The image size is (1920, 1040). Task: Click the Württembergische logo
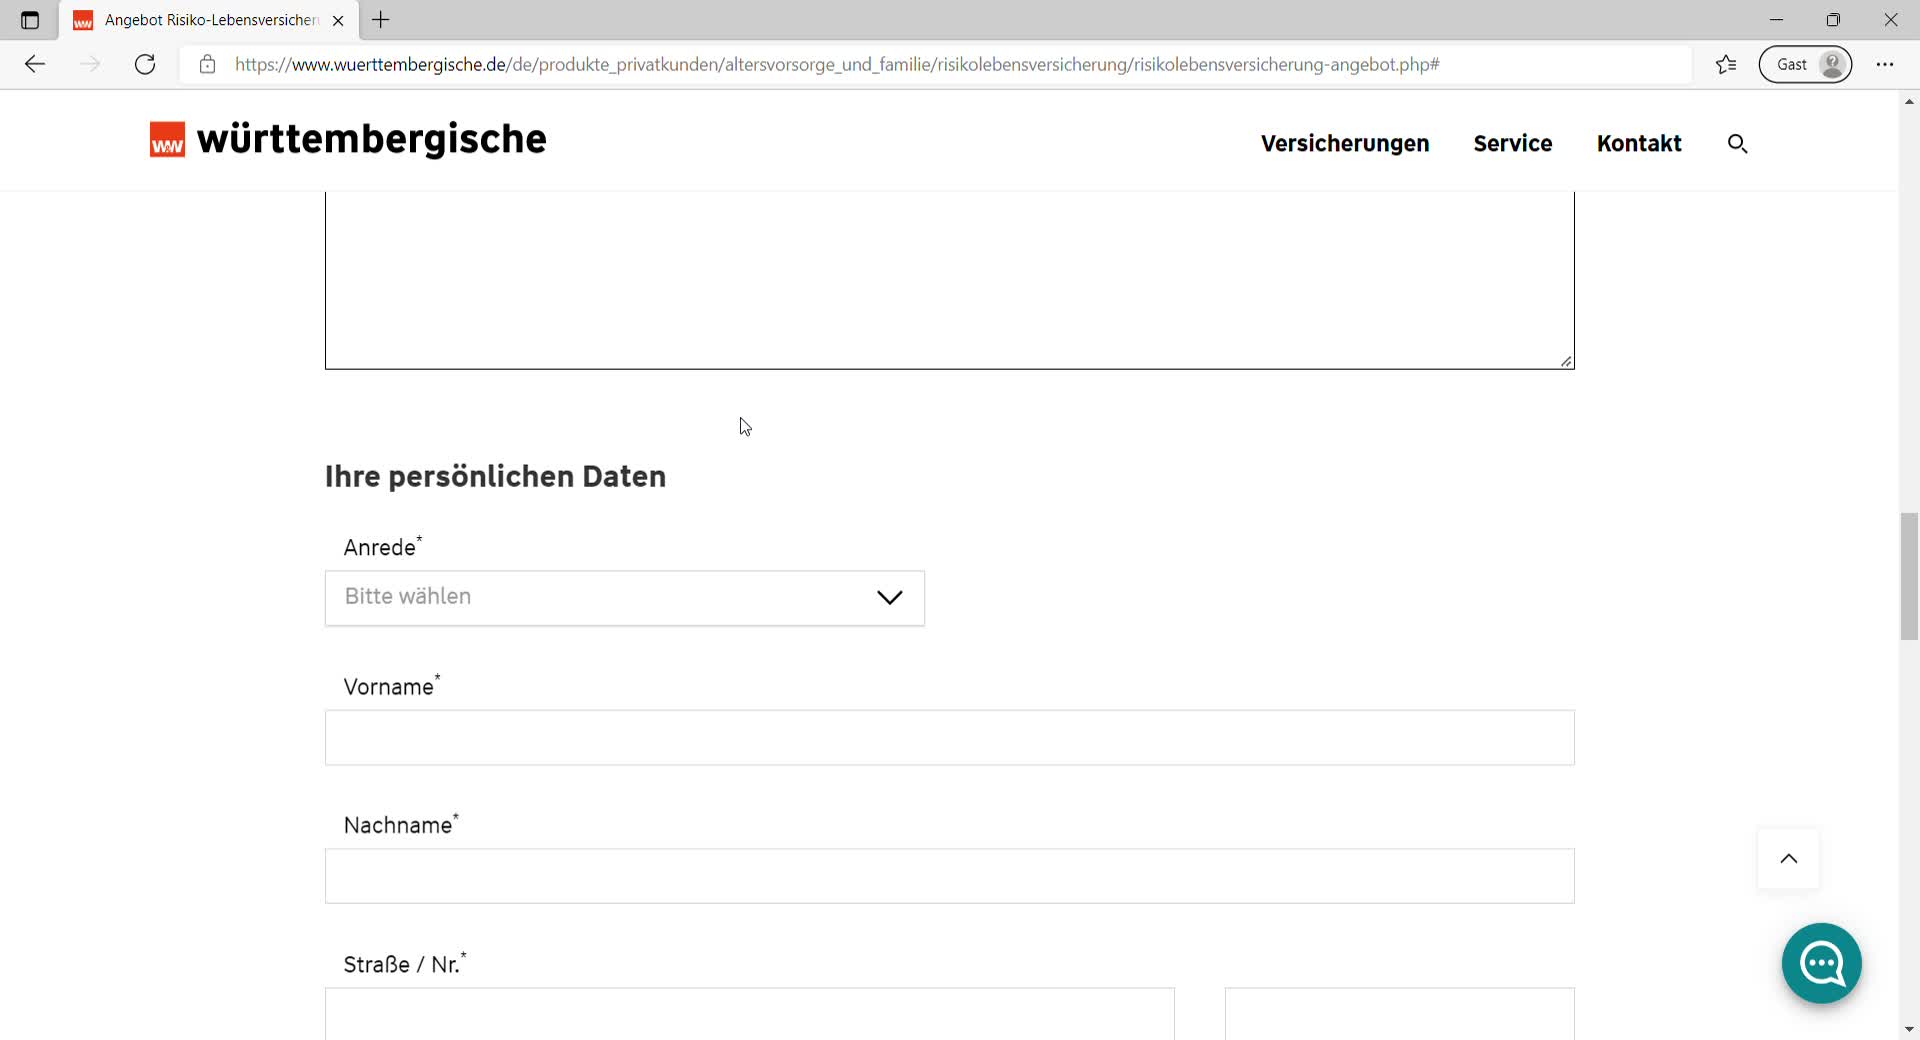pyautogui.click(x=348, y=140)
